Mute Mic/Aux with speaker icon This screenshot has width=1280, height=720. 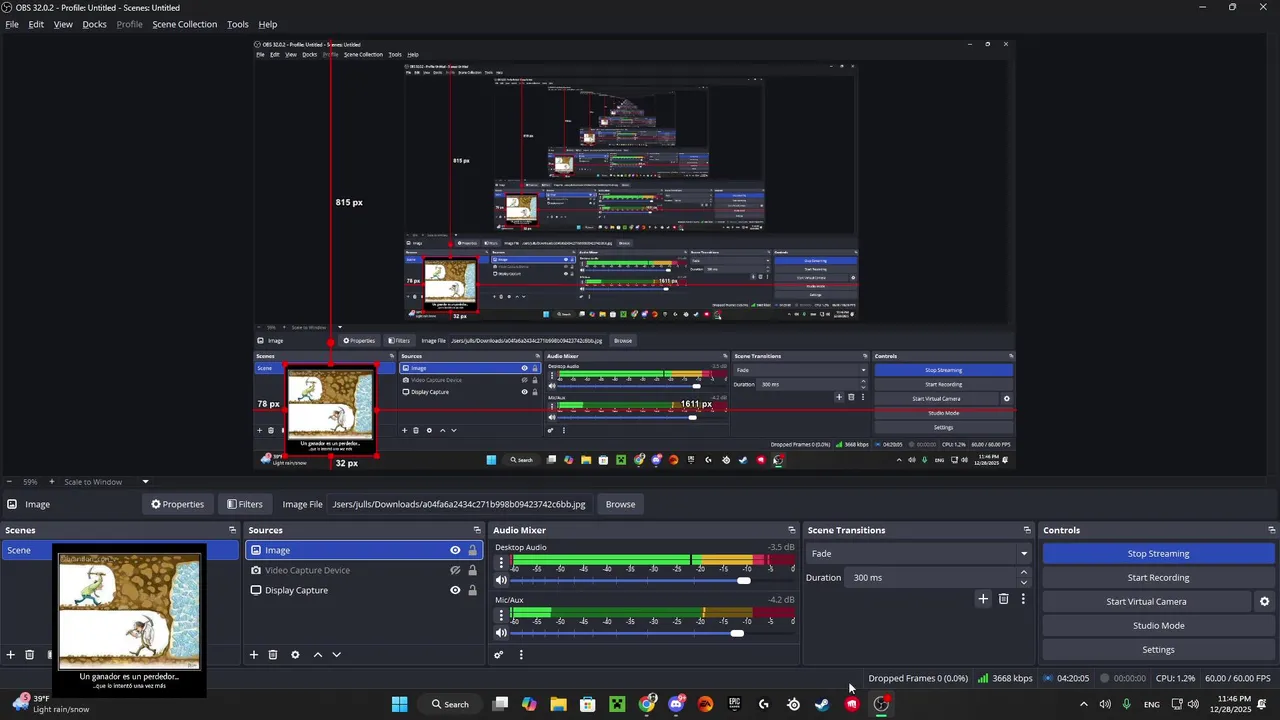(501, 633)
